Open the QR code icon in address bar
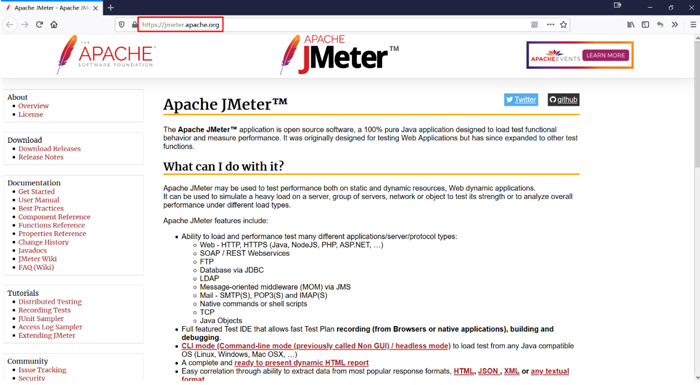 pyautogui.click(x=534, y=25)
